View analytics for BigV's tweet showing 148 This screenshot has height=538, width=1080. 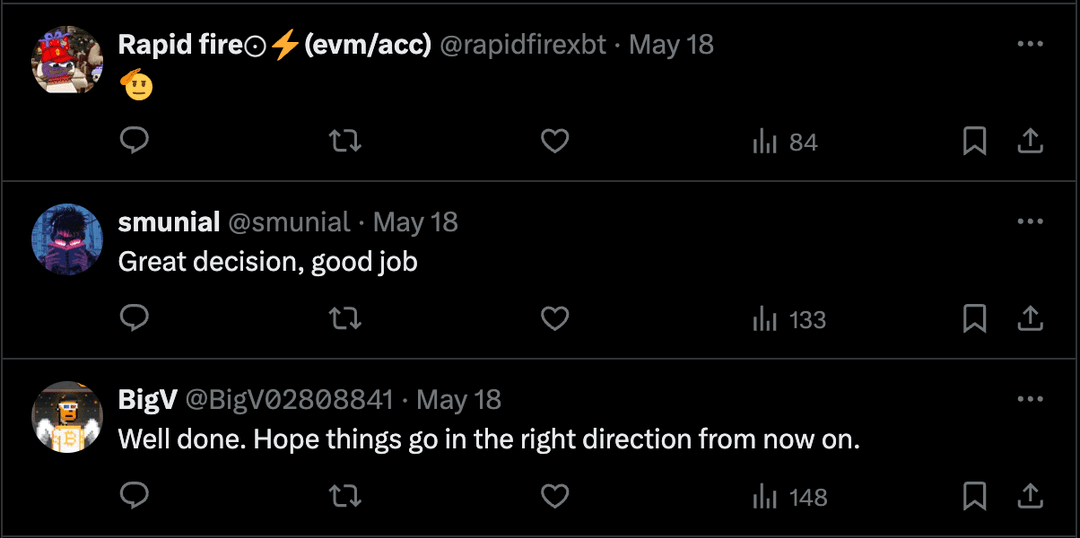[790, 497]
